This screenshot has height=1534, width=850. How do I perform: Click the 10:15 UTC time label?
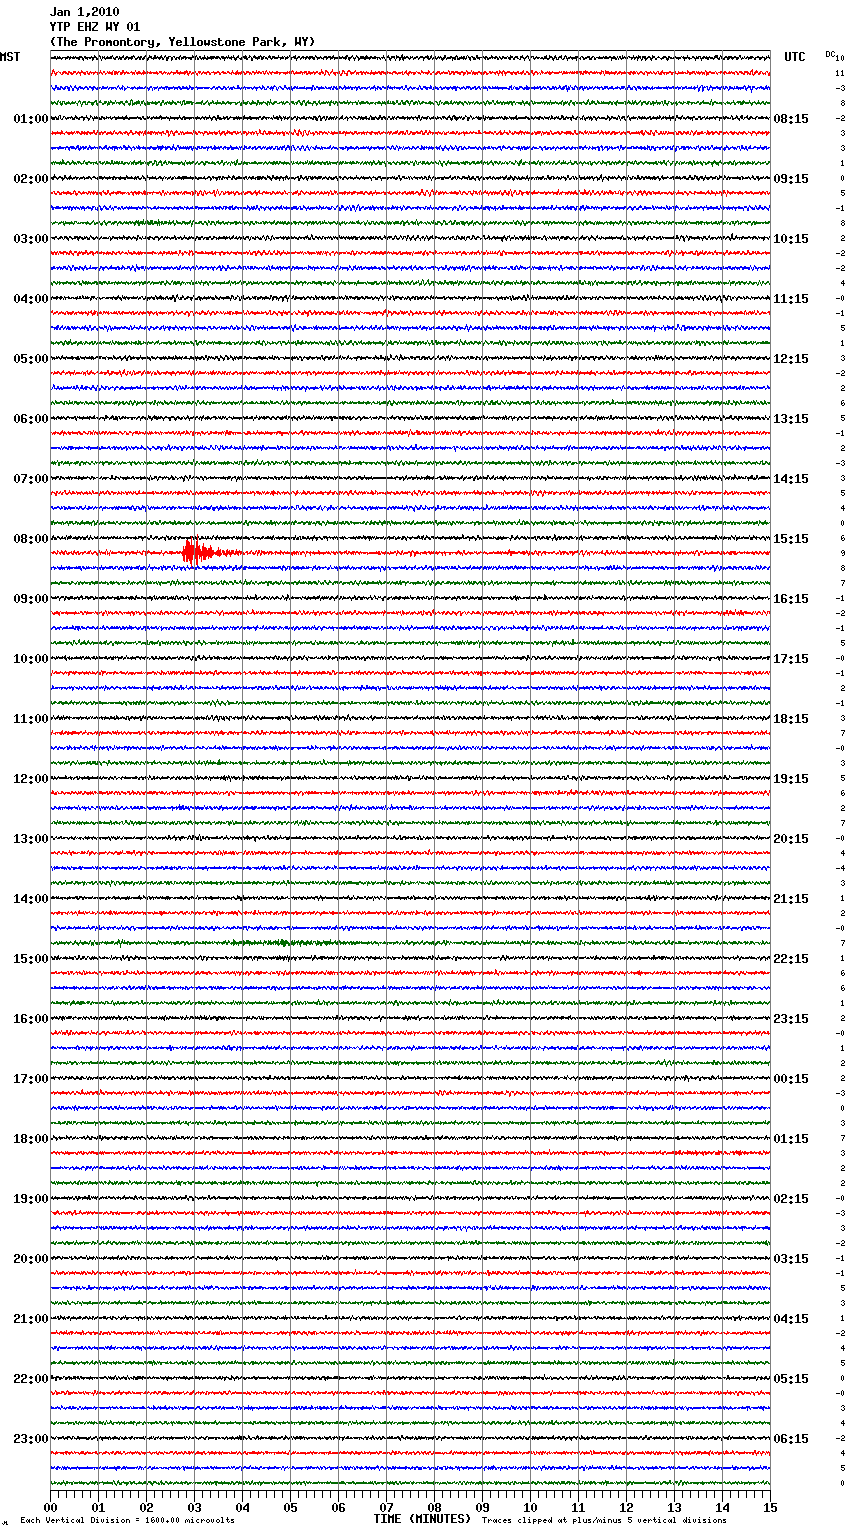point(791,239)
